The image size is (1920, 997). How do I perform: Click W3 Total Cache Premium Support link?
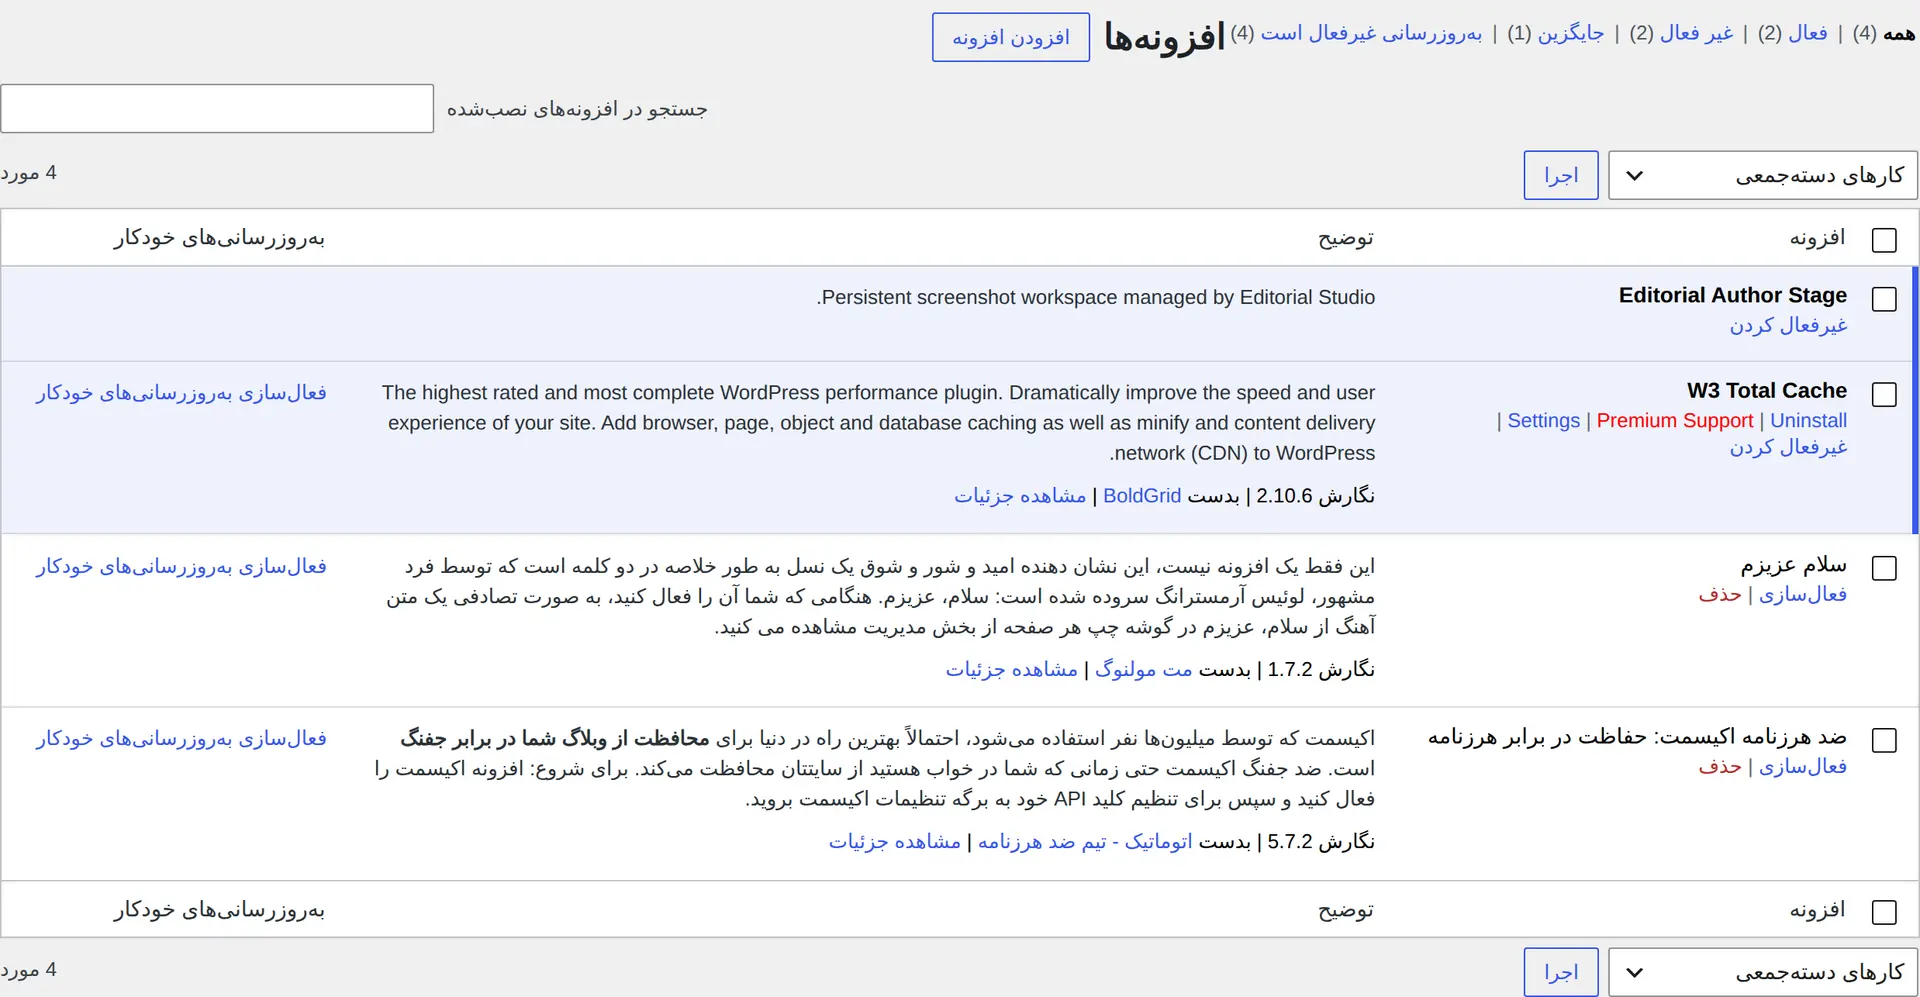(1674, 421)
